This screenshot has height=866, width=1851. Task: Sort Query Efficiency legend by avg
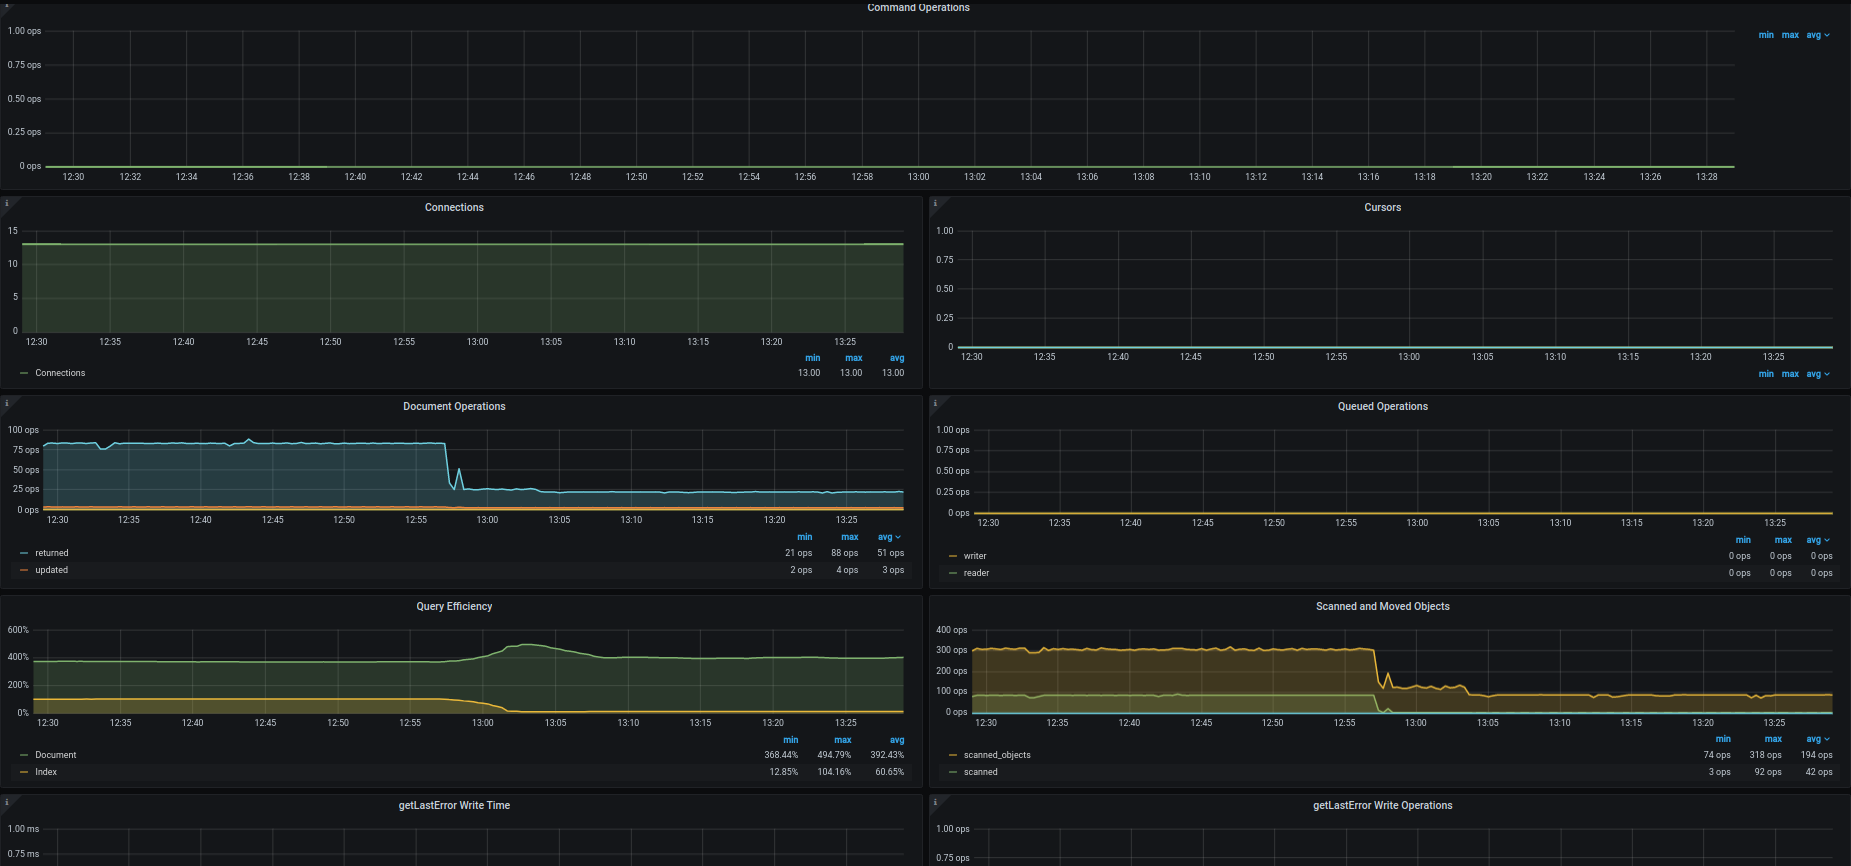point(897,740)
